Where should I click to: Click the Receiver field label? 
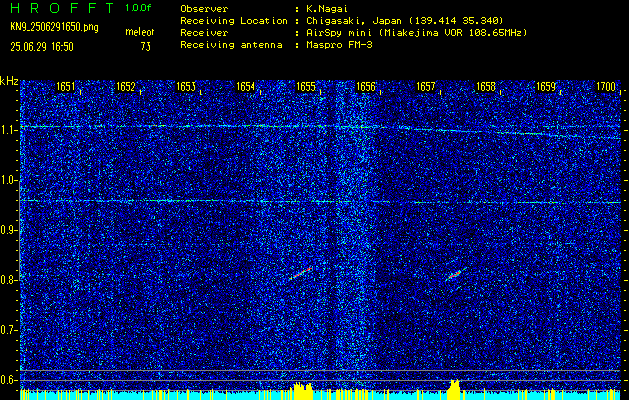click(204, 33)
